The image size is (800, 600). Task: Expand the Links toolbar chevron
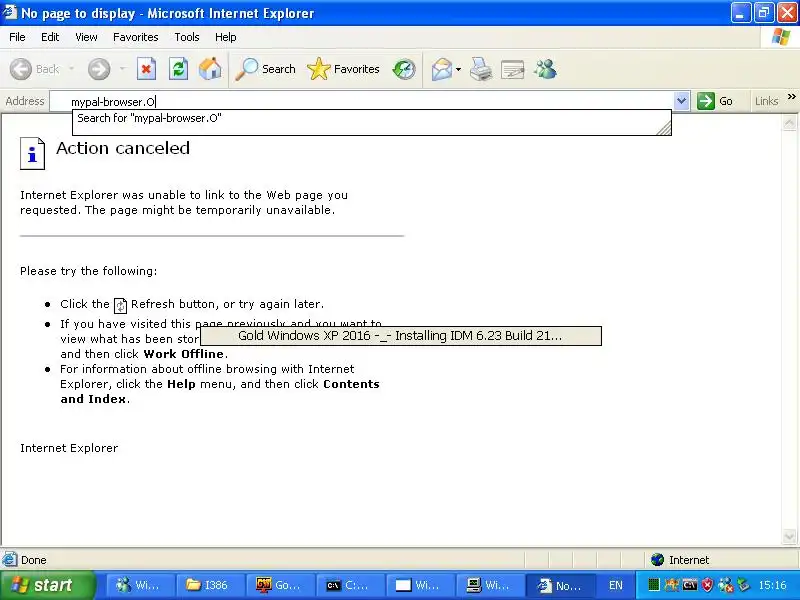click(x=791, y=97)
